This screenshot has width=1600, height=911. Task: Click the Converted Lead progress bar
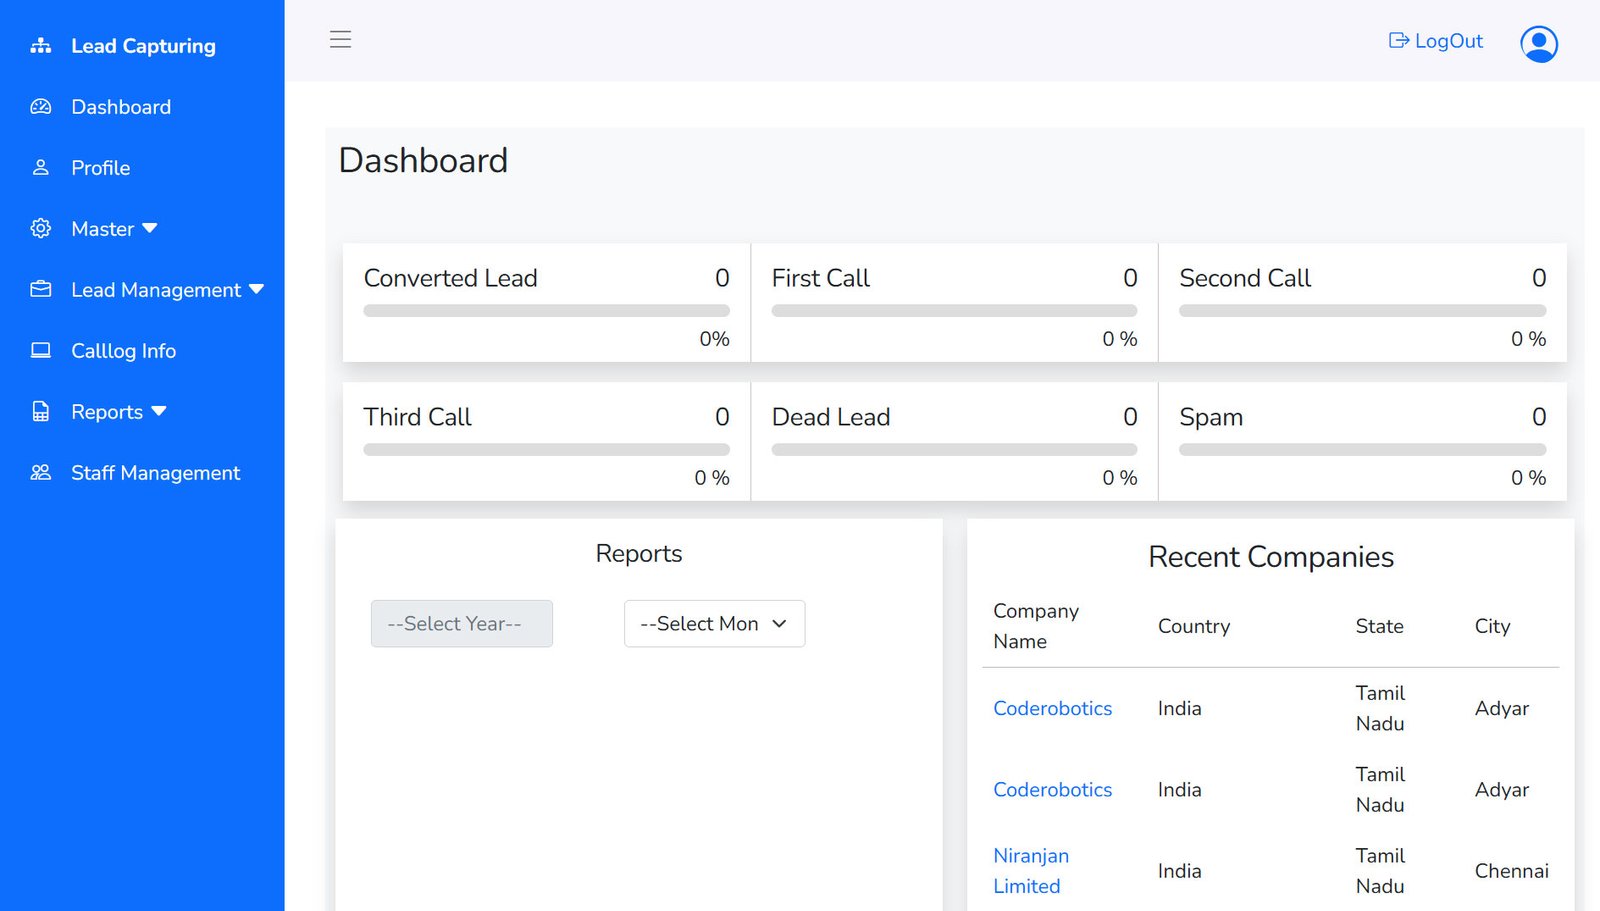coord(547,311)
